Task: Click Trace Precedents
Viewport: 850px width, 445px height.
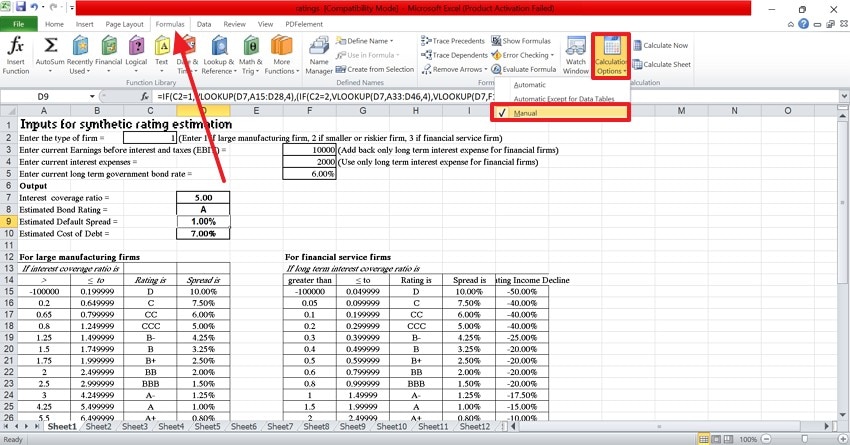Action: pos(453,41)
